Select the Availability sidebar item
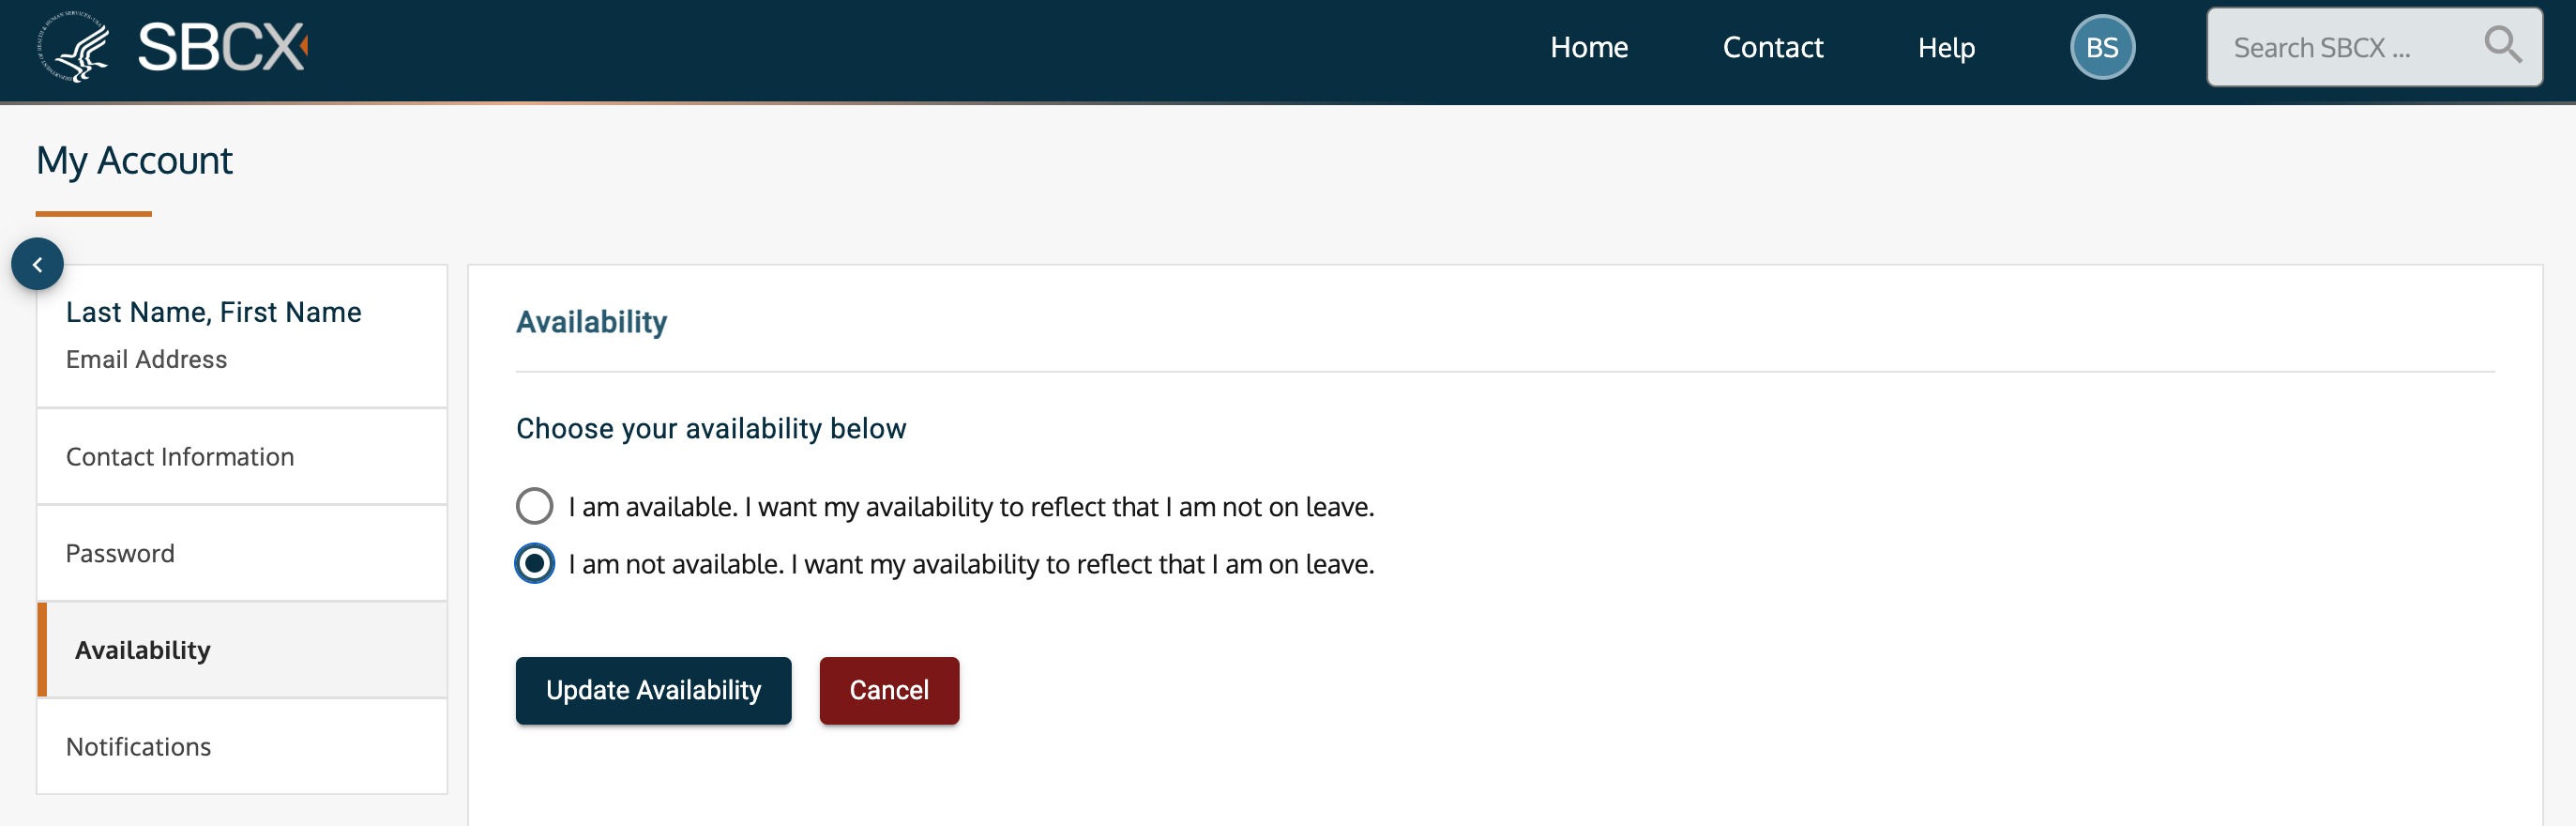Viewport: 2576px width, 826px height. pyautogui.click(x=242, y=650)
